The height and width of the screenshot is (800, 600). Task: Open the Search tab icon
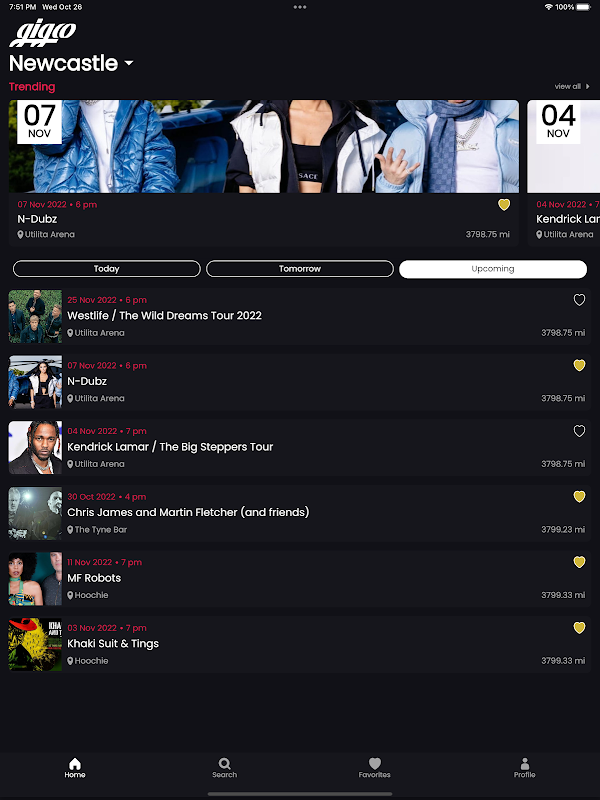tap(224, 764)
